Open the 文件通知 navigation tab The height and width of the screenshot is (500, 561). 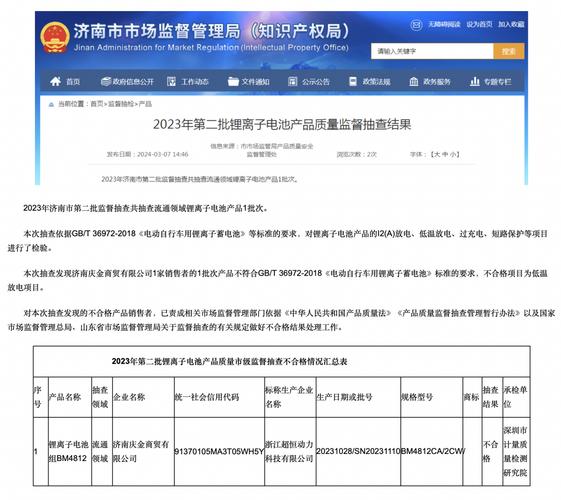[x=249, y=82]
